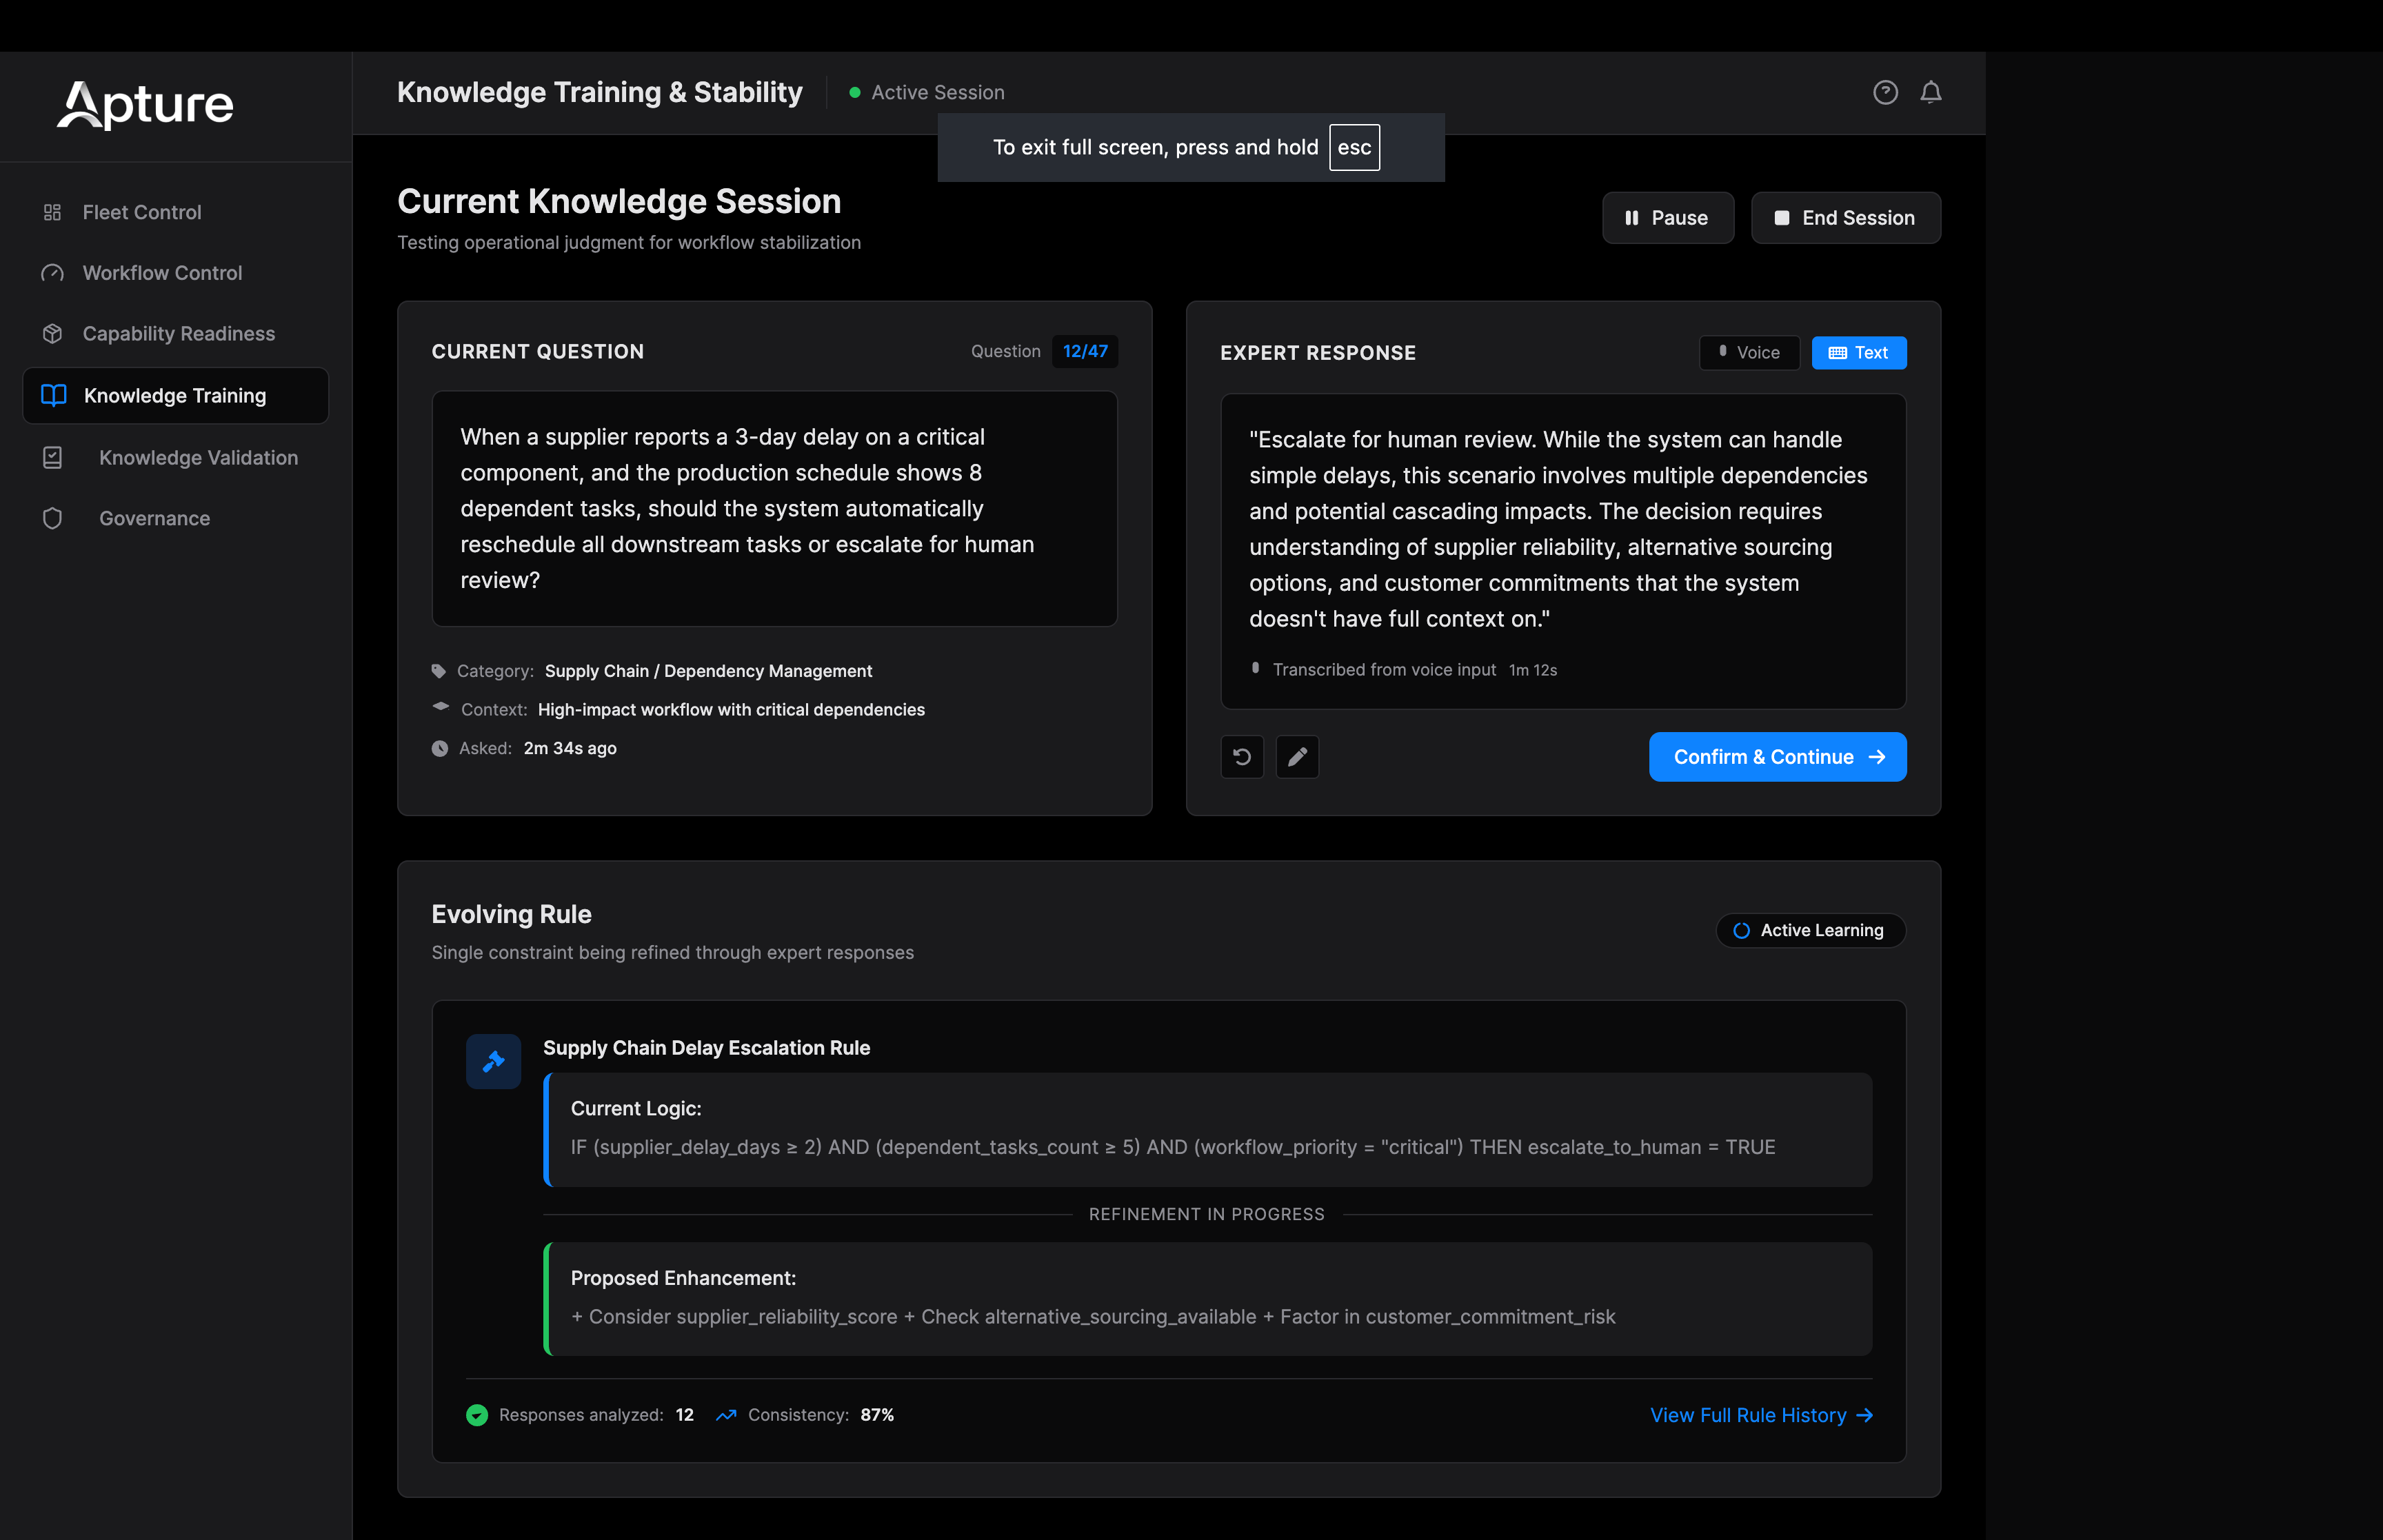The height and width of the screenshot is (1540, 2383).
Task: Click the clock icon beside Asked
Action: pos(439,748)
